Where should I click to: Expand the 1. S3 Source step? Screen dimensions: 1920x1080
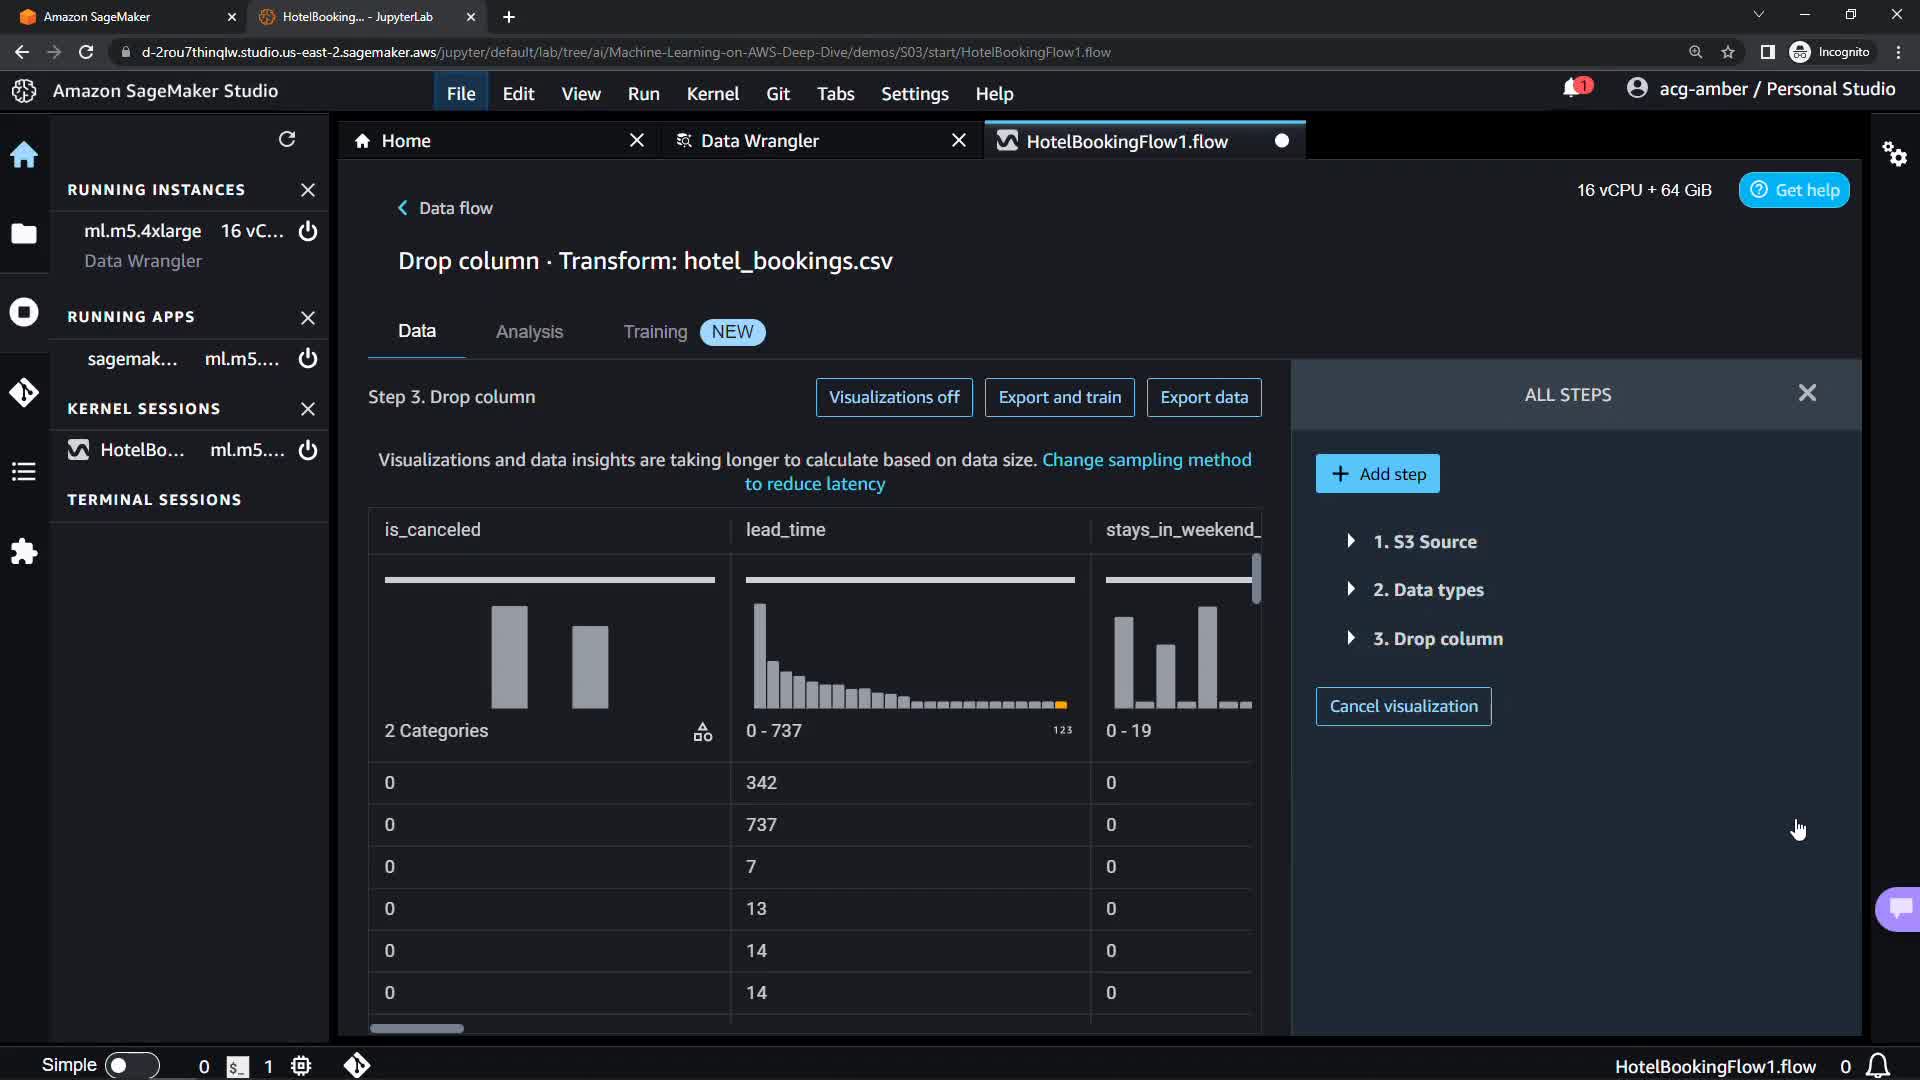click(1351, 541)
